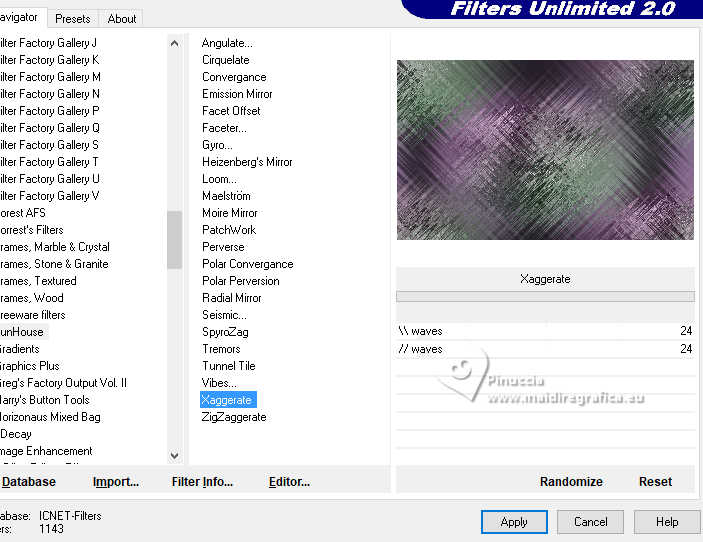Switch to the Presets tab

coord(73,19)
